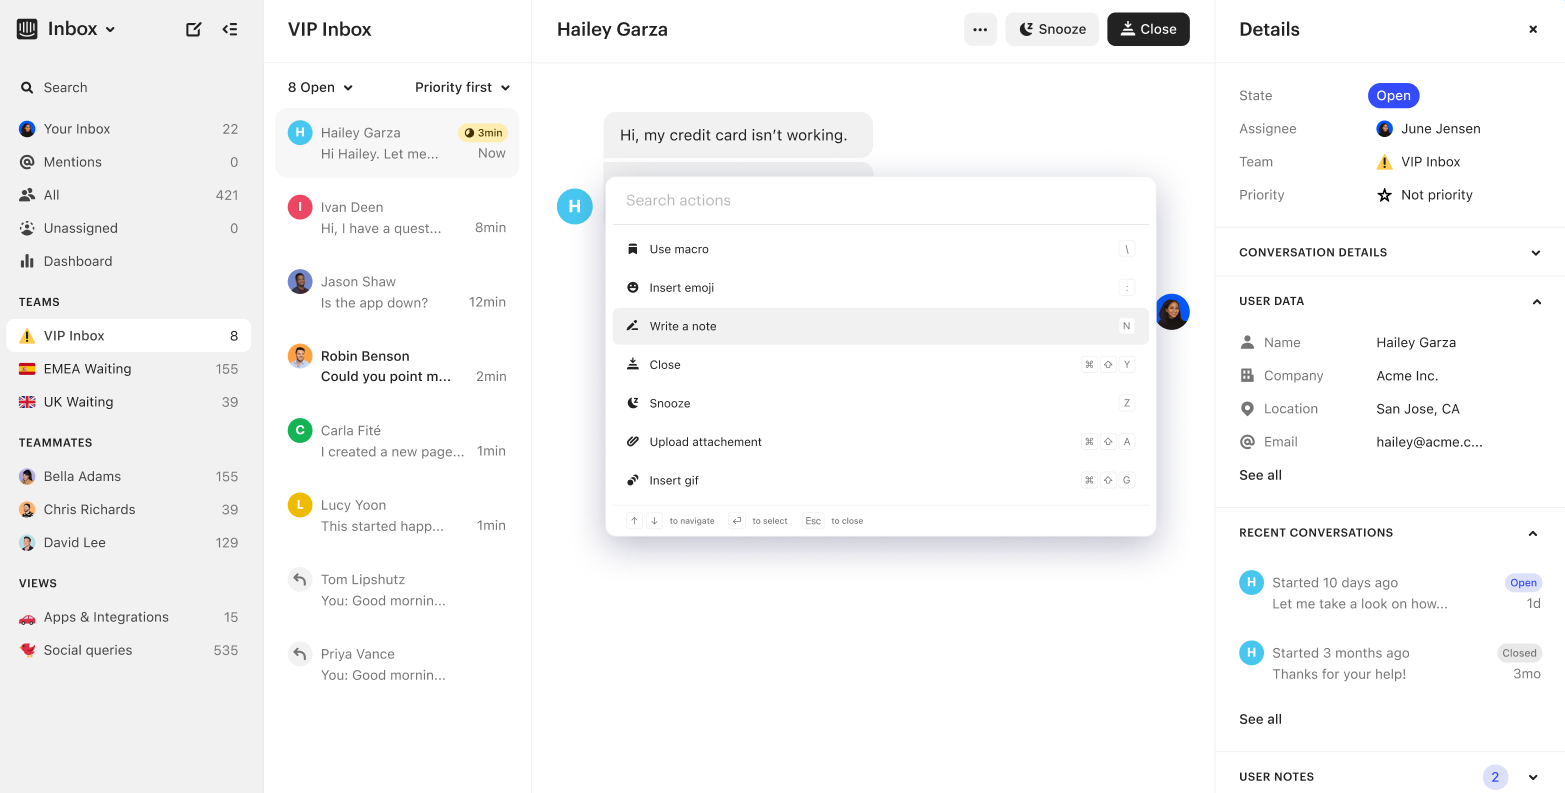Close the Details panel with X
The width and height of the screenshot is (1565, 793).
pyautogui.click(x=1533, y=30)
